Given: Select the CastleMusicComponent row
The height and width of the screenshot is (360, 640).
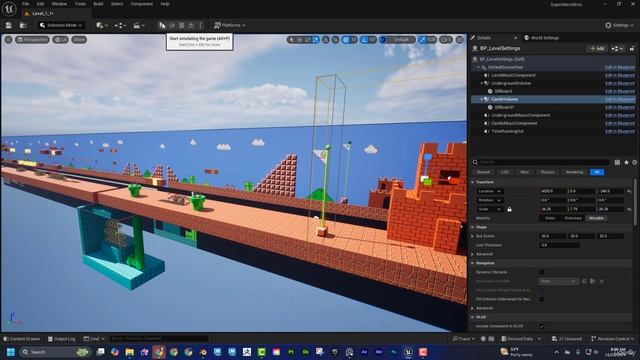Looking at the screenshot, I should (553, 123).
